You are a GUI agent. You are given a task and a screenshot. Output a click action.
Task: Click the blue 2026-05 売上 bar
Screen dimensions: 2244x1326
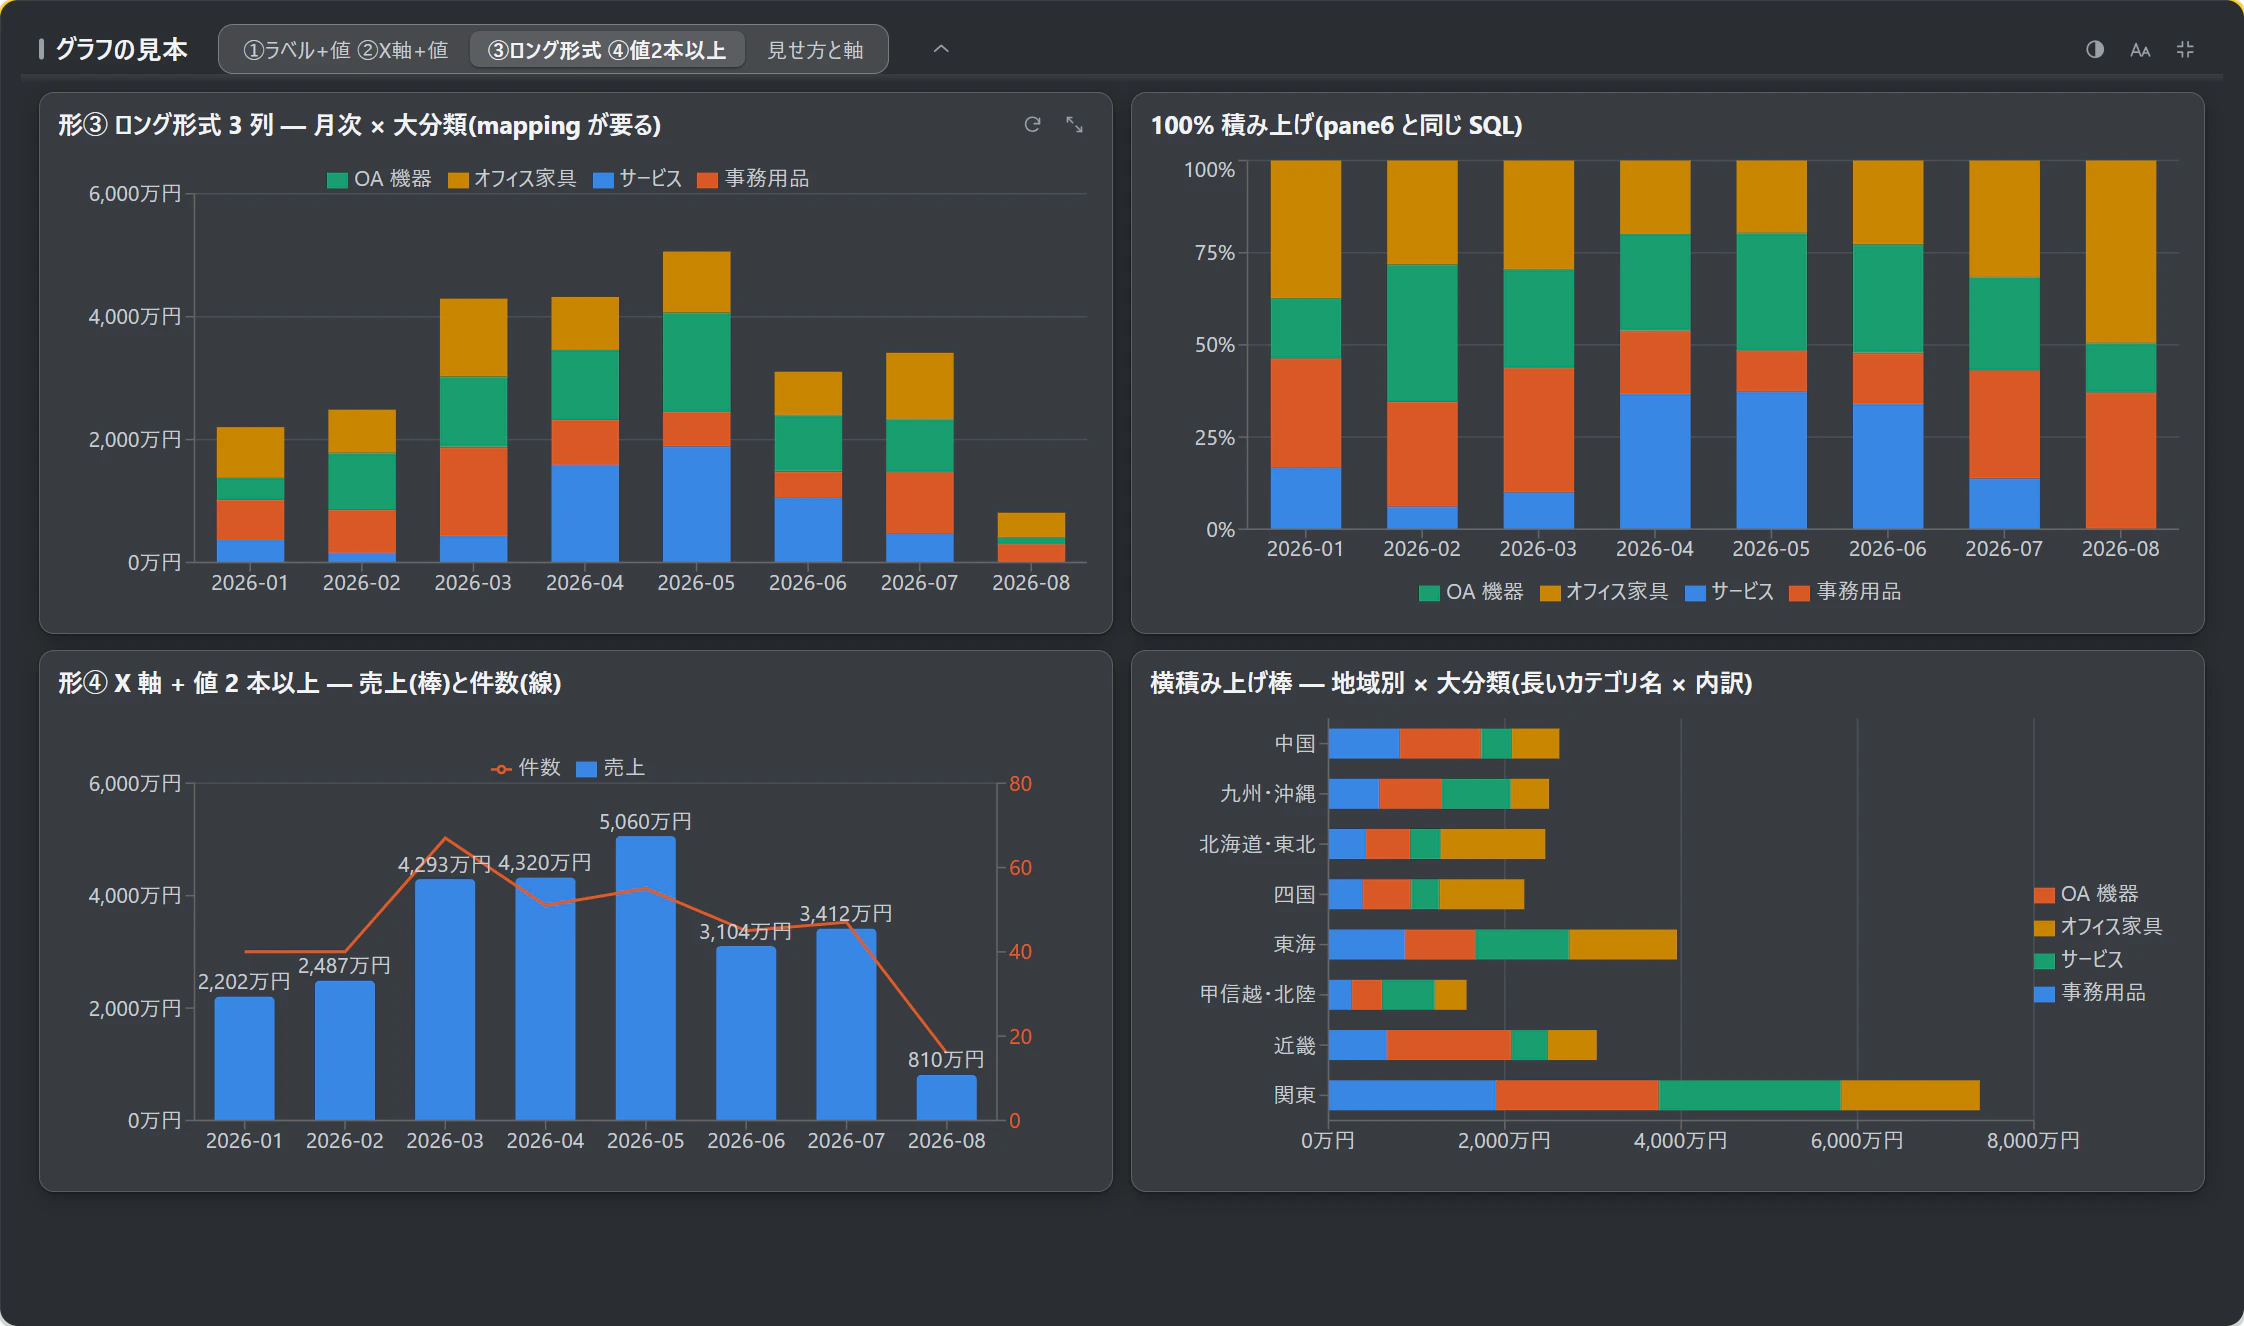646,978
